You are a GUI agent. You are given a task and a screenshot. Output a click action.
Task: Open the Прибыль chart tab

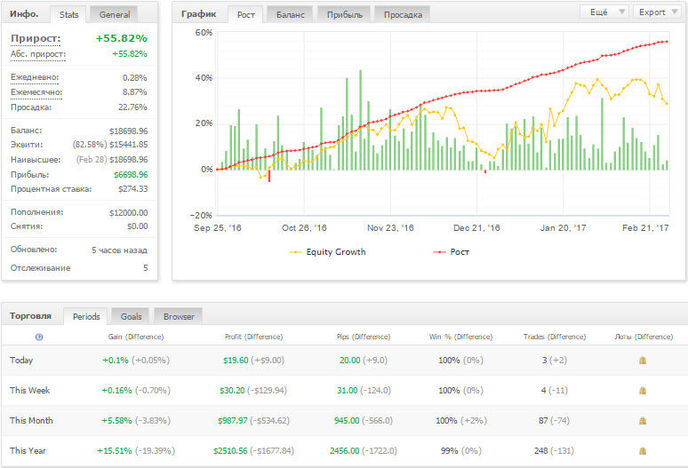point(344,14)
